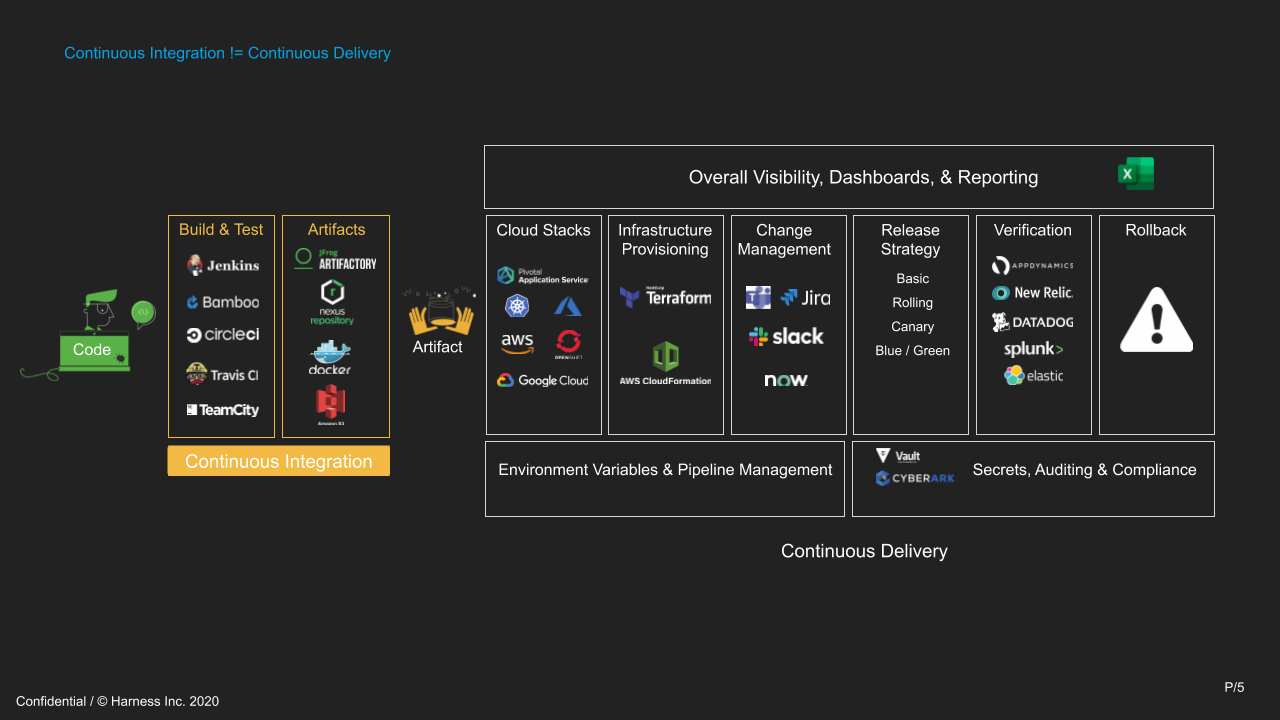Click the Splunk logo
The height and width of the screenshot is (720, 1280).
tap(1033, 349)
